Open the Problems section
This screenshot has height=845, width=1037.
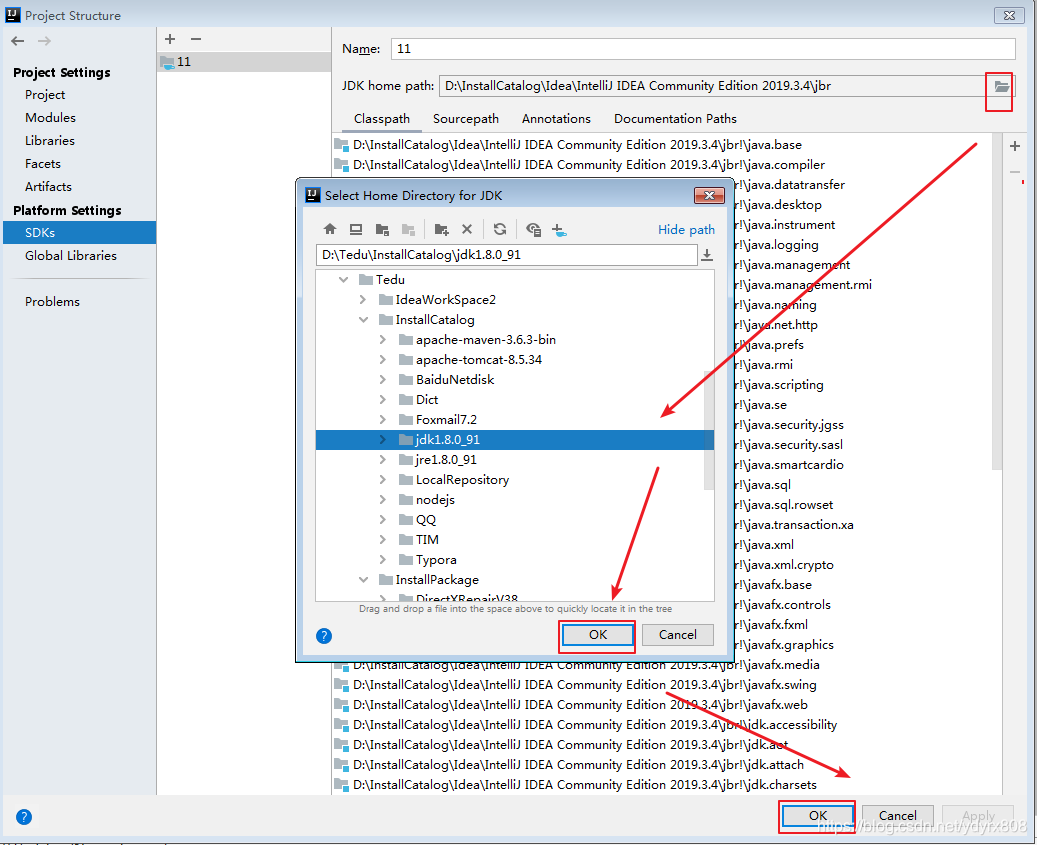[52, 302]
